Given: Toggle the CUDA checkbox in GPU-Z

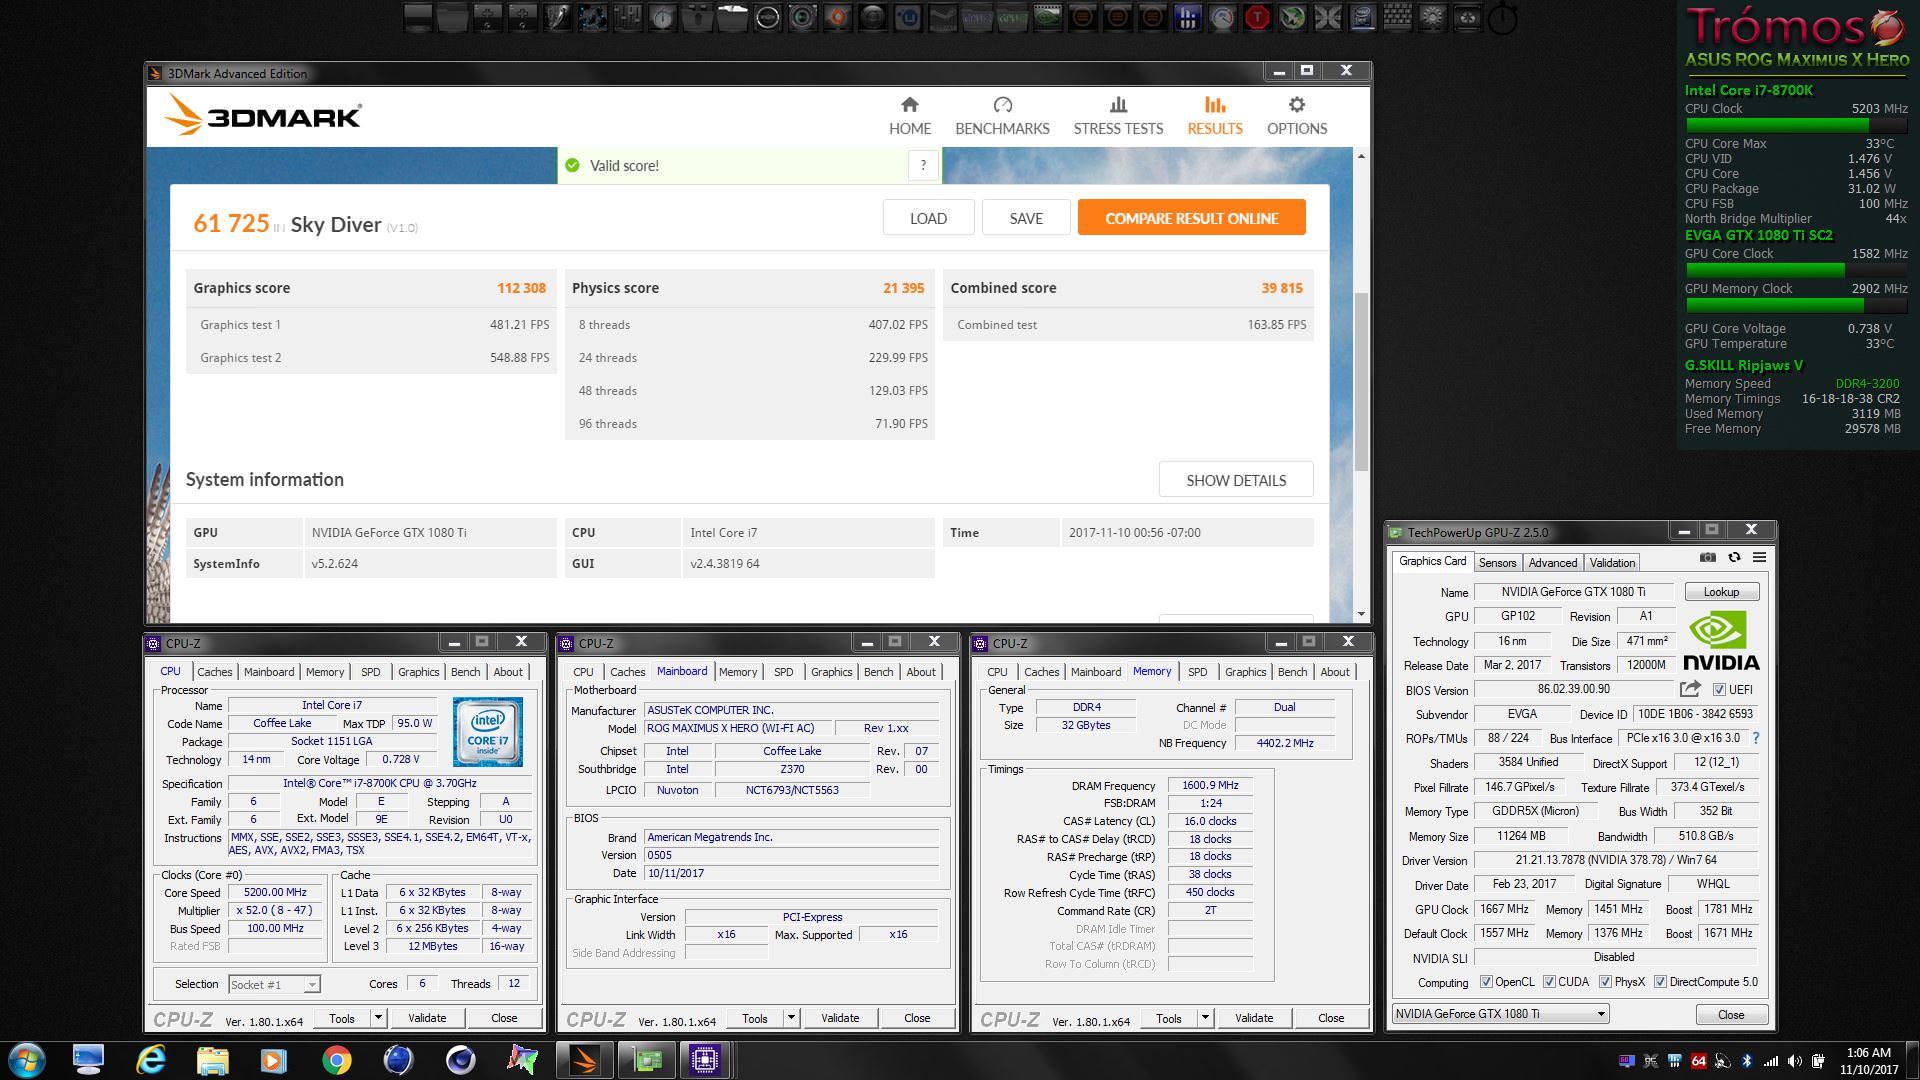Looking at the screenshot, I should point(1549,982).
